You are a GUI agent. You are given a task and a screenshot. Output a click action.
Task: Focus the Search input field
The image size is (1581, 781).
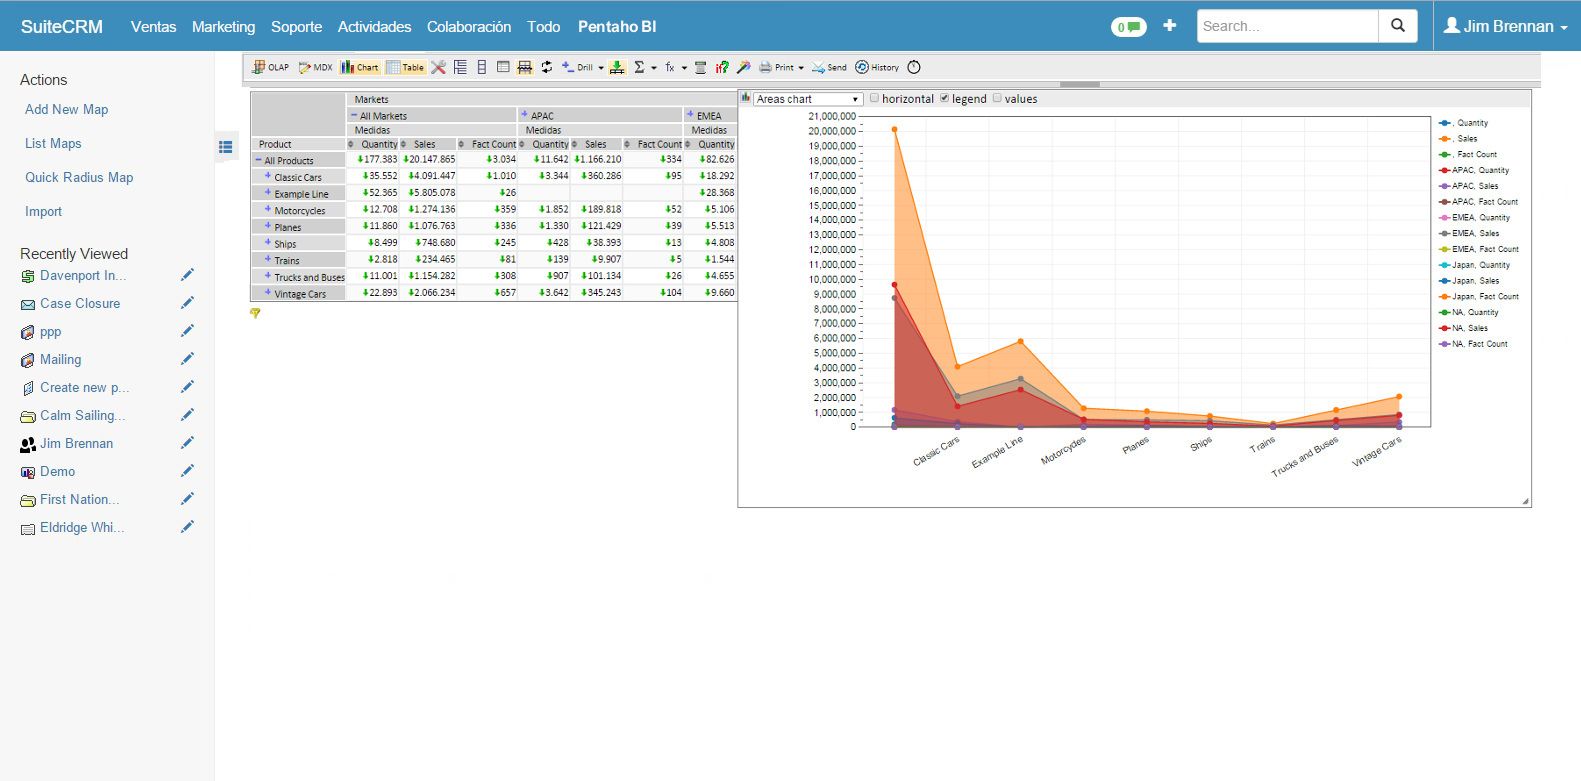(1287, 26)
